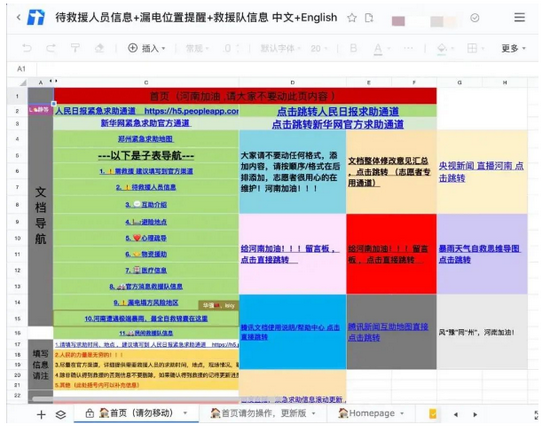The width and height of the screenshot is (550, 427).
Task: Click the right sheet tab arrow
Action: click(x=475, y=415)
